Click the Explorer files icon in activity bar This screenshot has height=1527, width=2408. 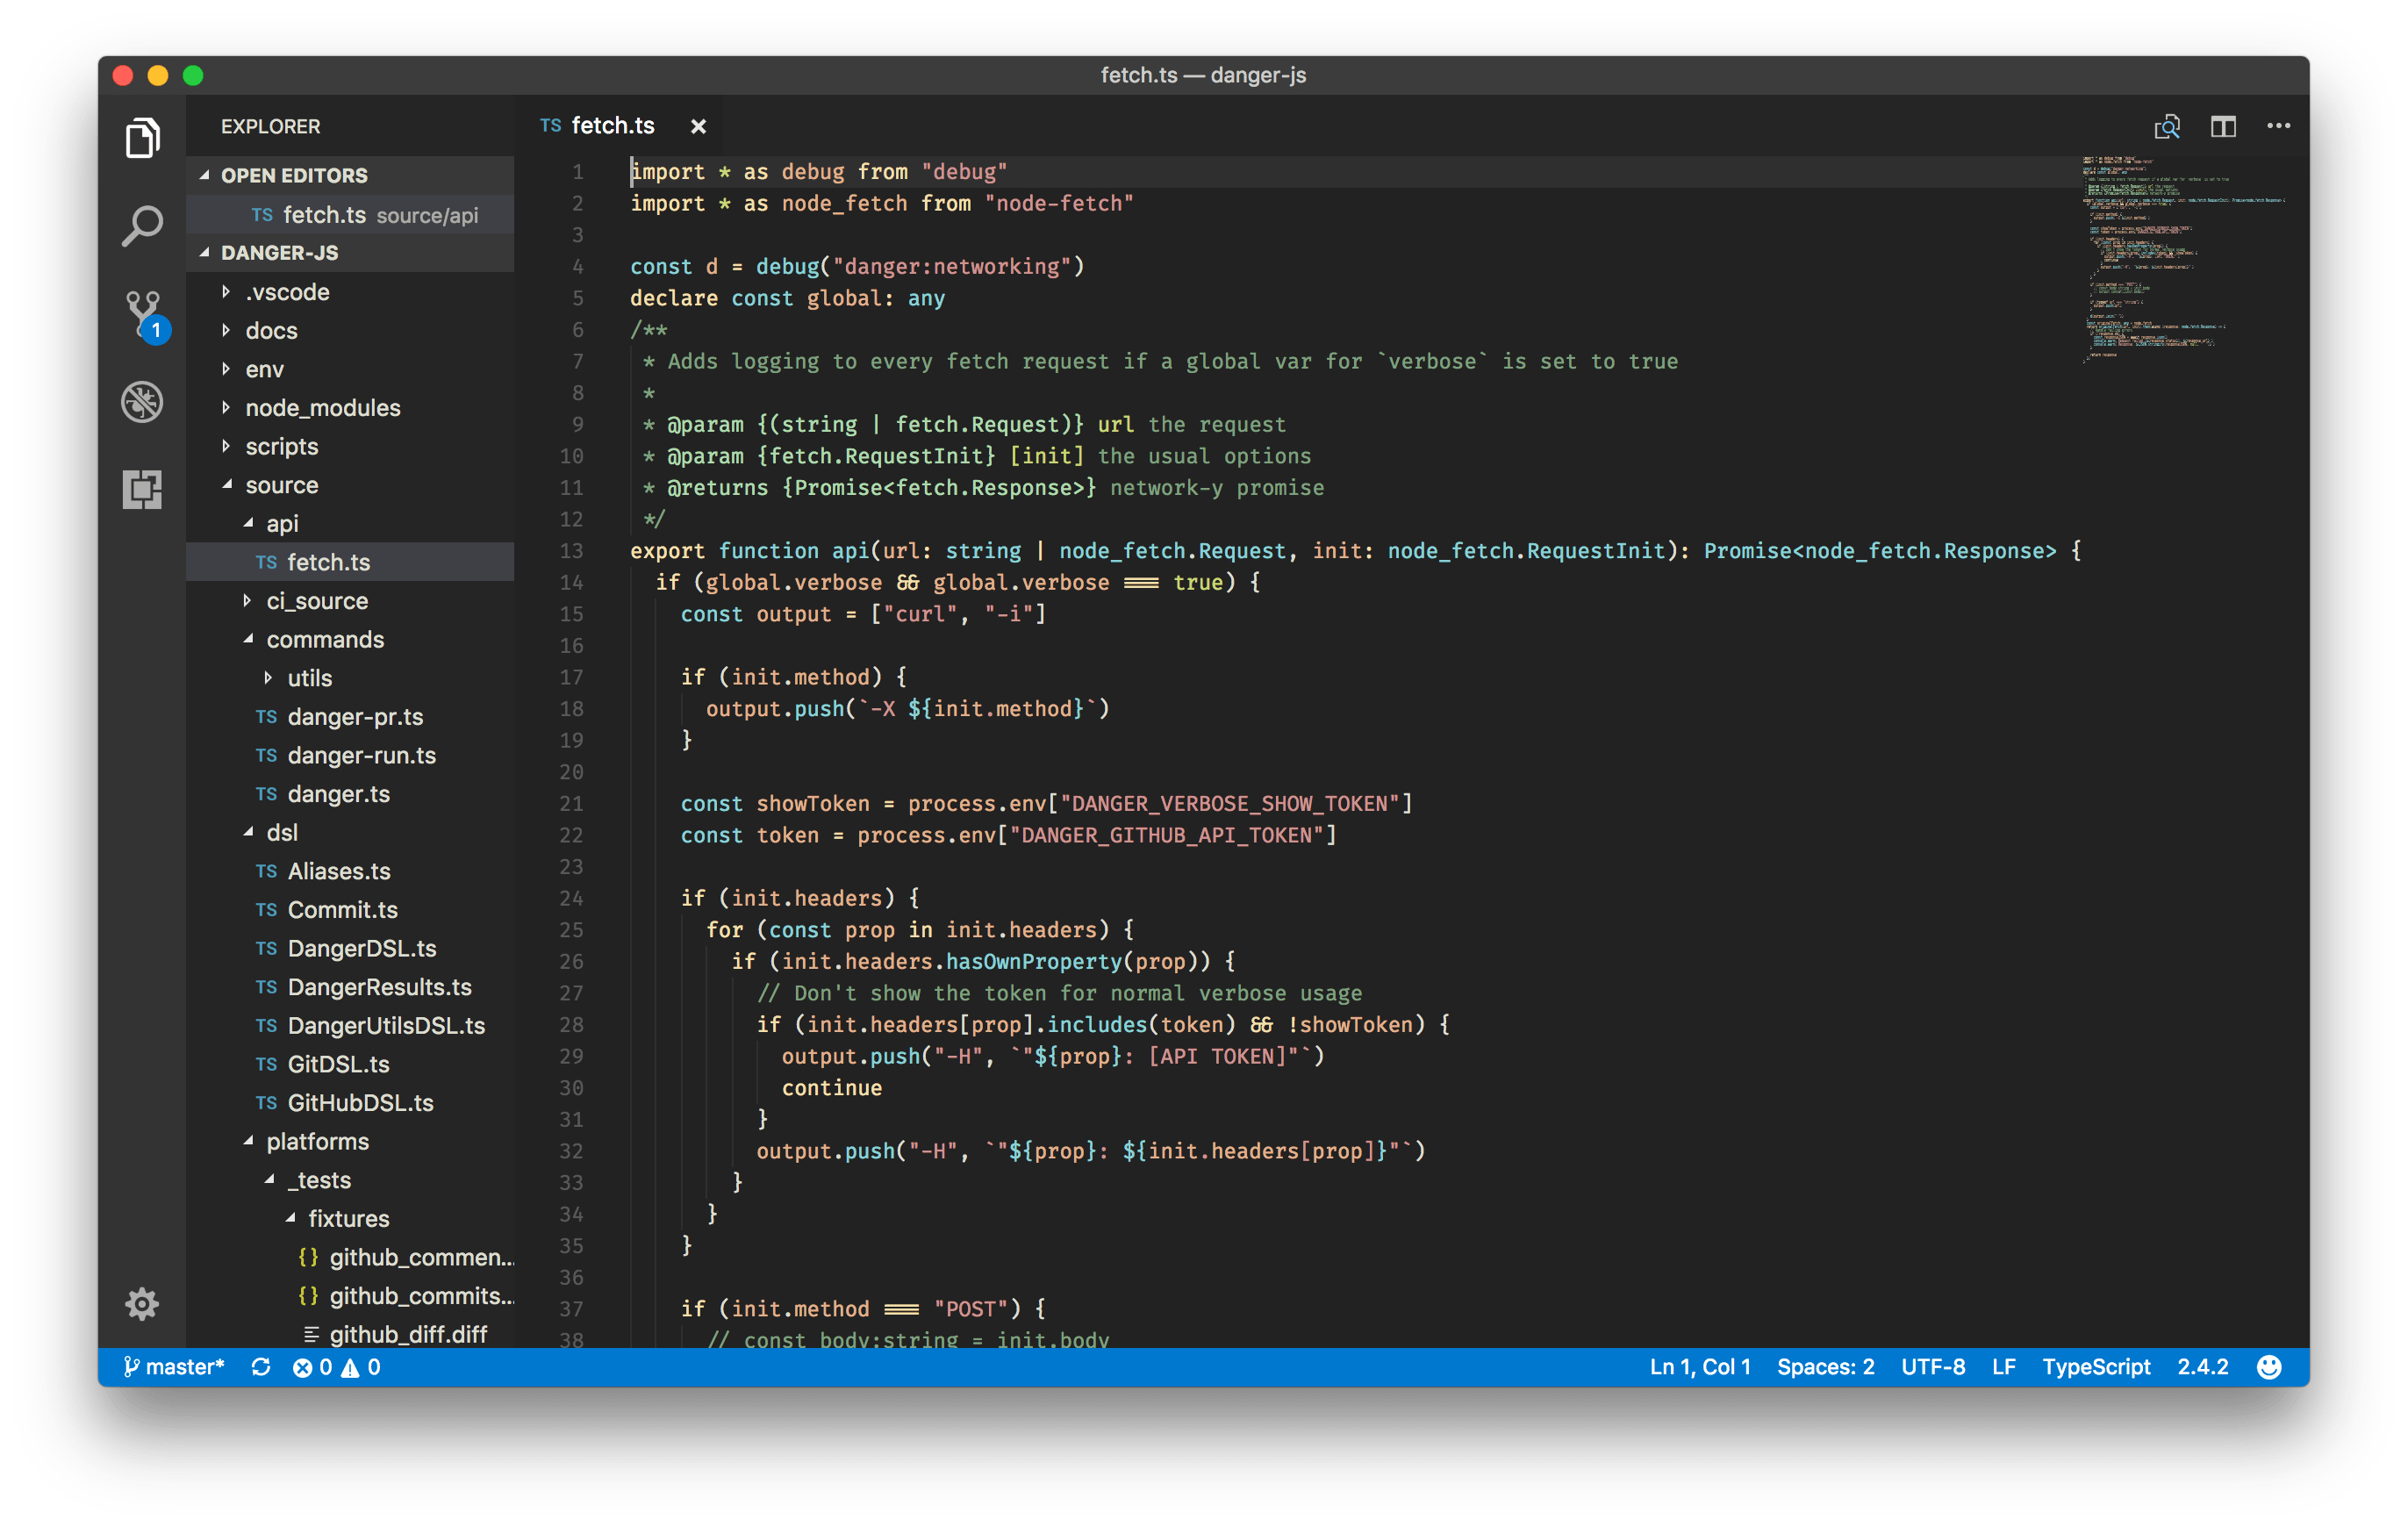(142, 138)
